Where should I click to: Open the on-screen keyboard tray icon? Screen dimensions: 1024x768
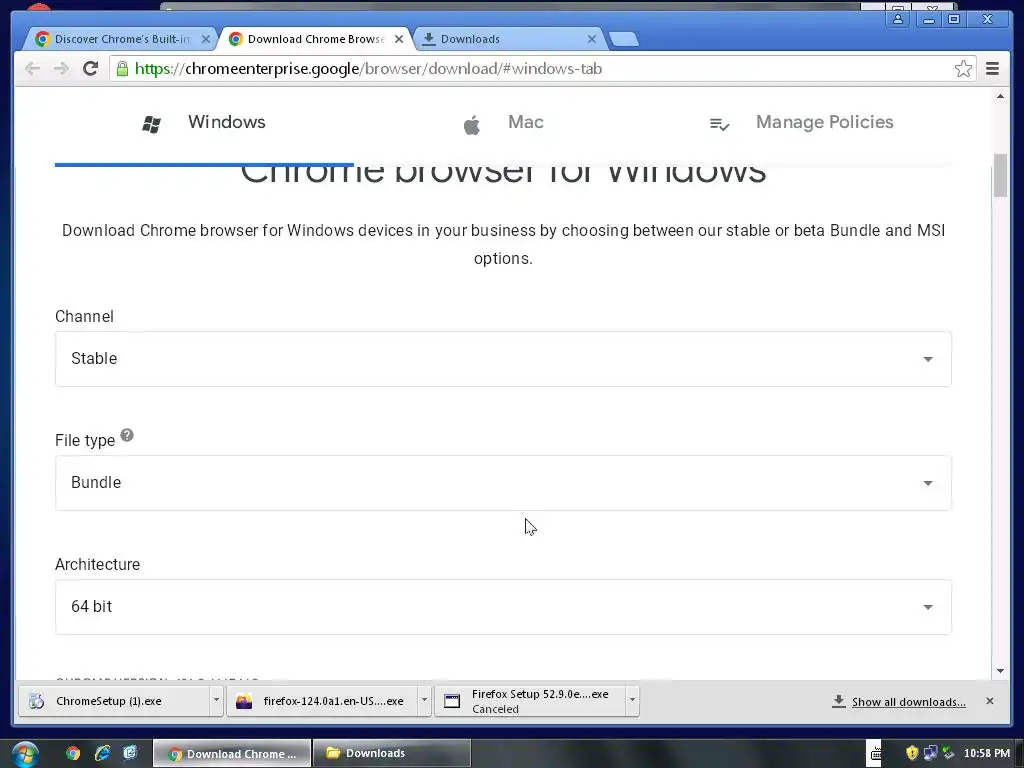point(875,754)
